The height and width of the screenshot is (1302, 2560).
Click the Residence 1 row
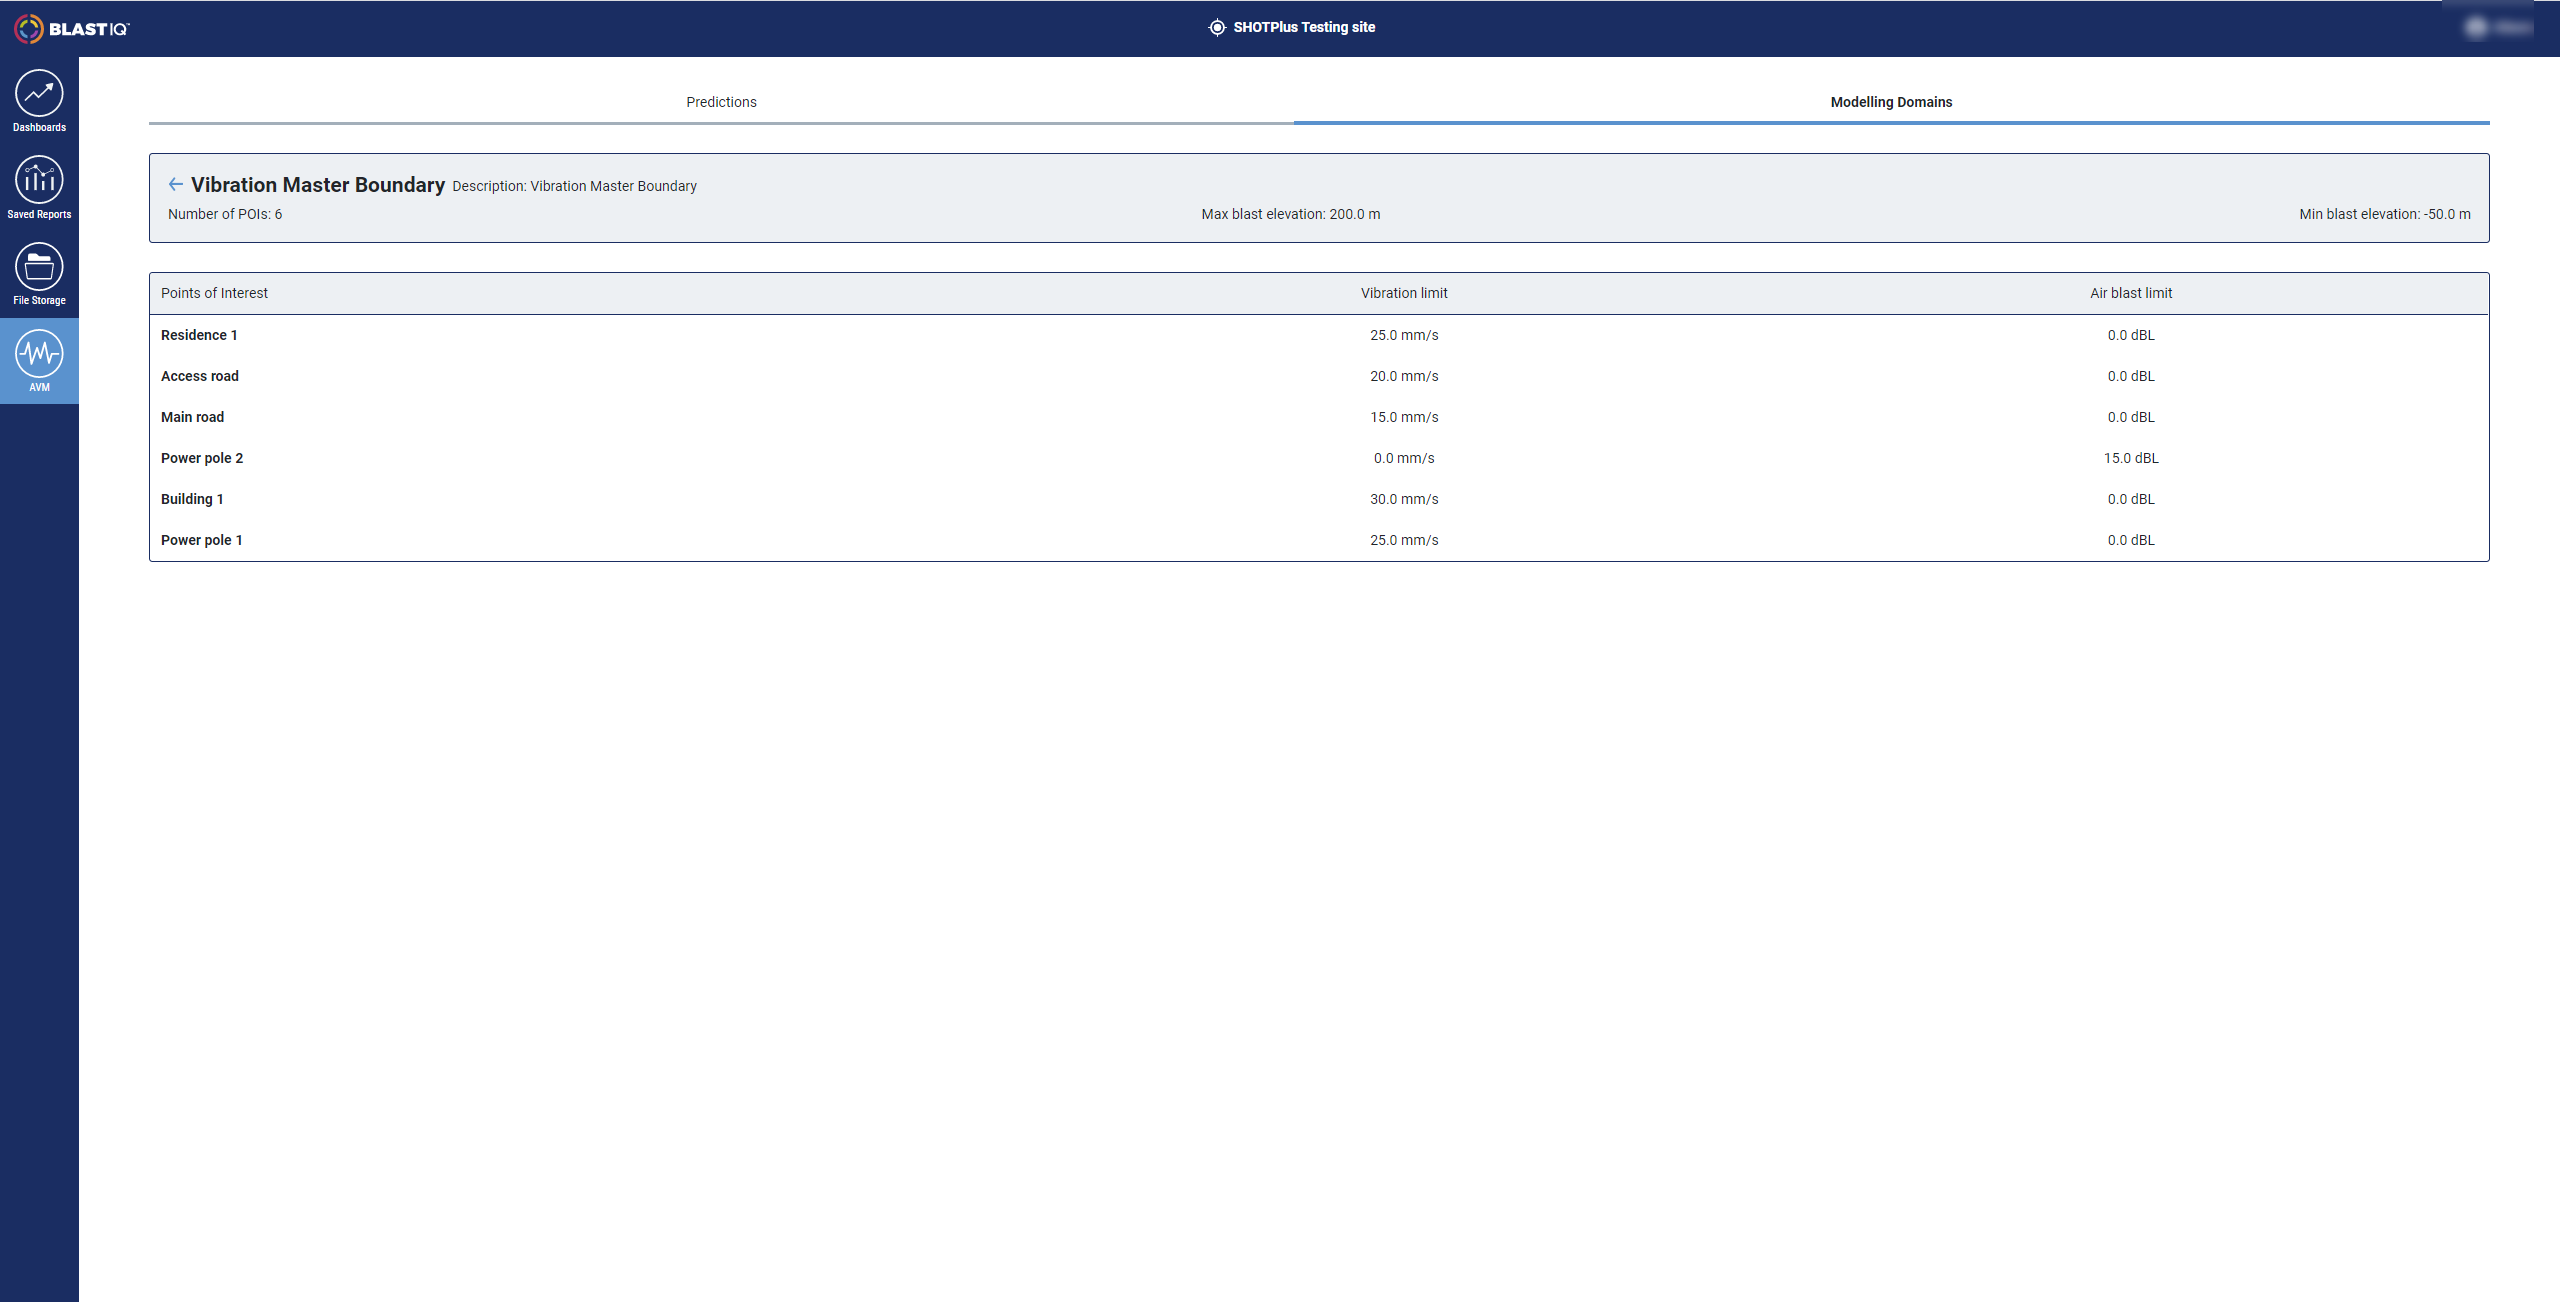[1319, 335]
